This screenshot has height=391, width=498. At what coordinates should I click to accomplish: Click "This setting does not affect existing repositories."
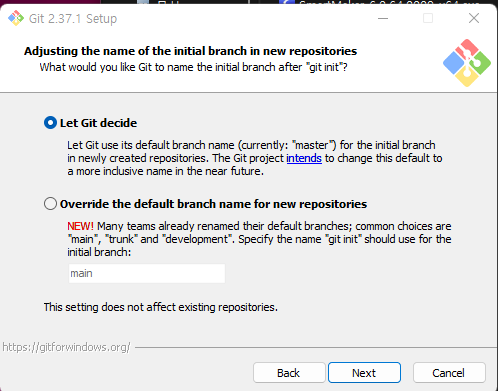[x=161, y=307]
